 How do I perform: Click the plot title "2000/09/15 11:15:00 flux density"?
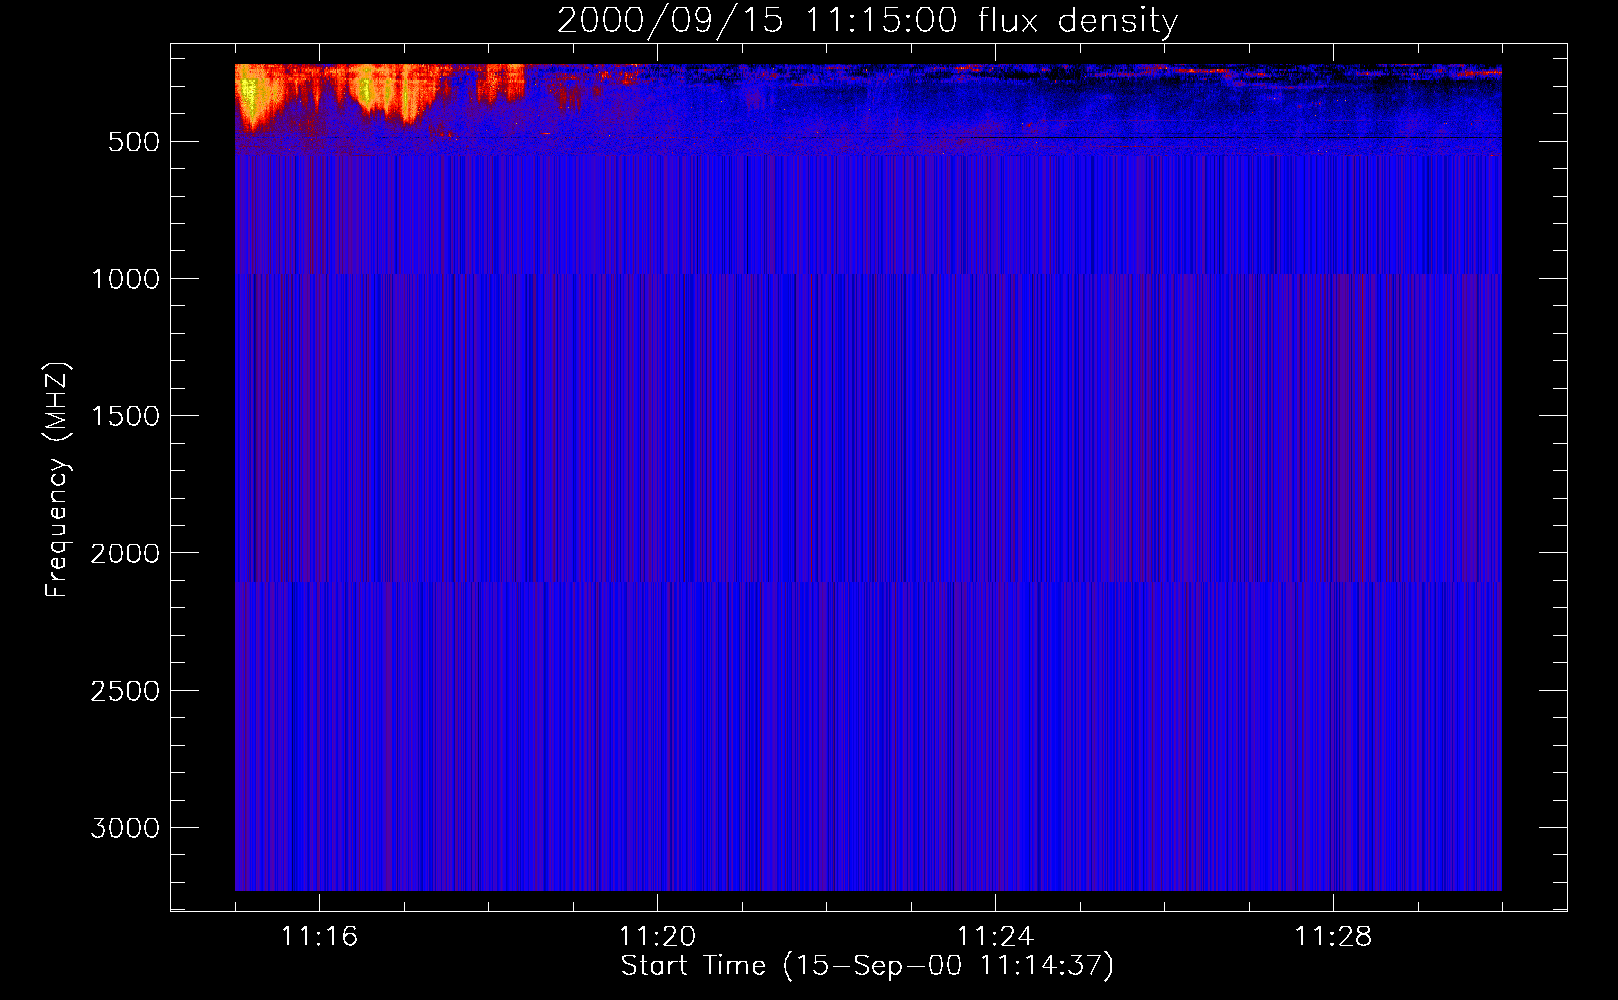867,20
